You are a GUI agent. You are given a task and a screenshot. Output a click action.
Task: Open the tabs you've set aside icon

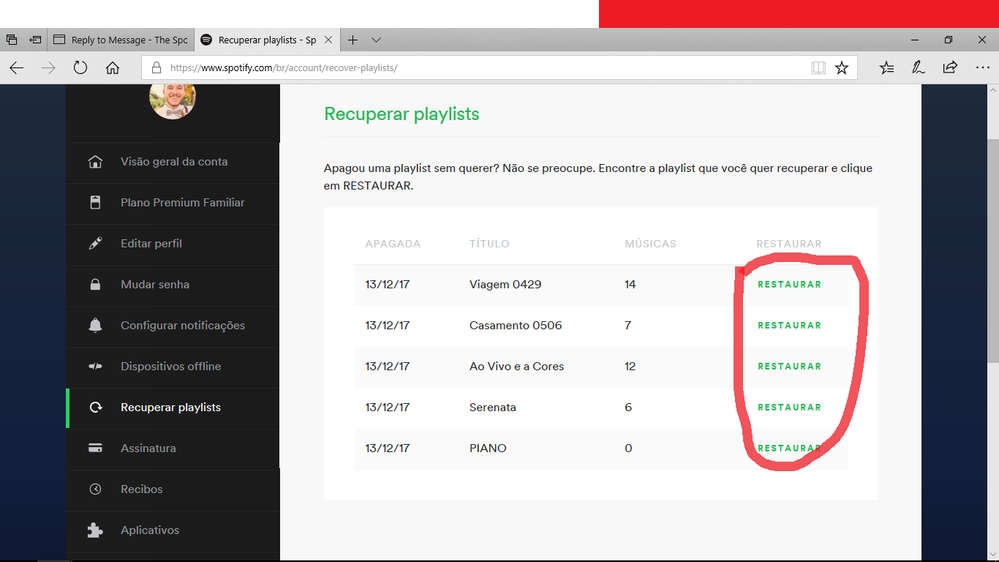tap(11, 40)
